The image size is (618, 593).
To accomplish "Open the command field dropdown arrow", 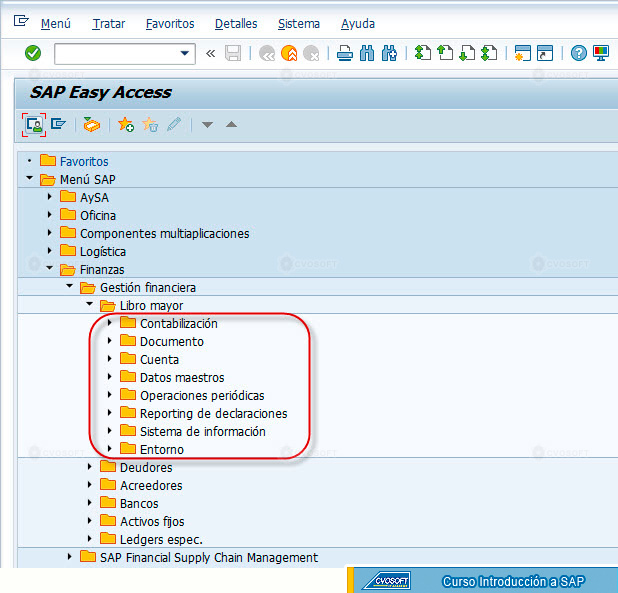I will 184,53.
